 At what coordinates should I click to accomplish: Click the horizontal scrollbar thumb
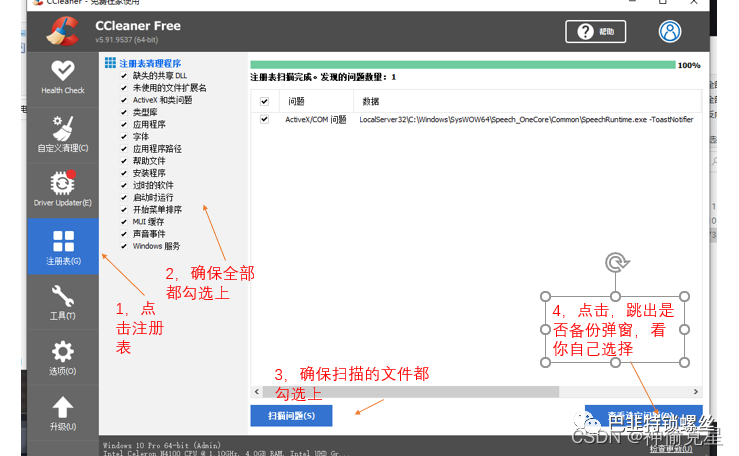[x=411, y=391]
